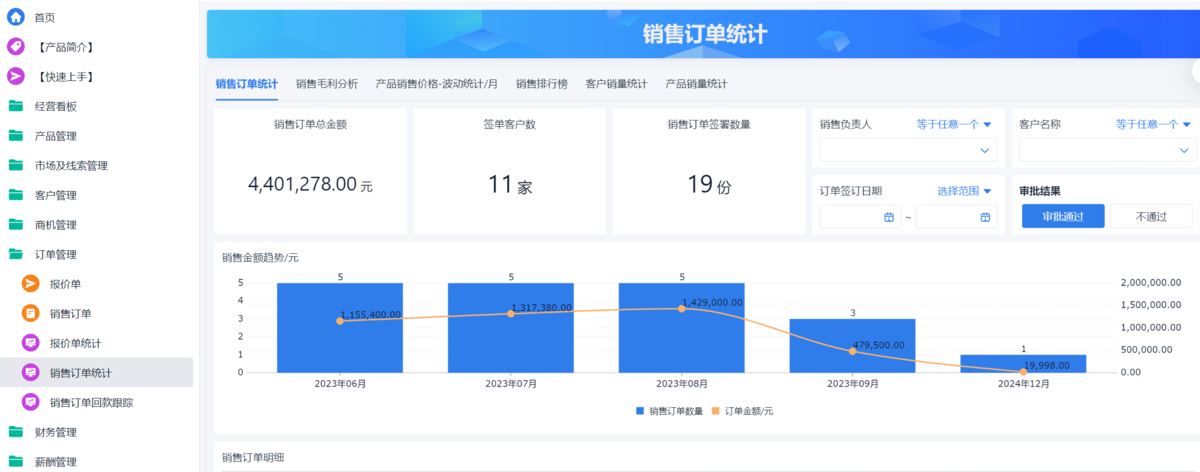The image size is (1200, 472).
Task: Click the 2023年07月 bar
Action: point(511,328)
